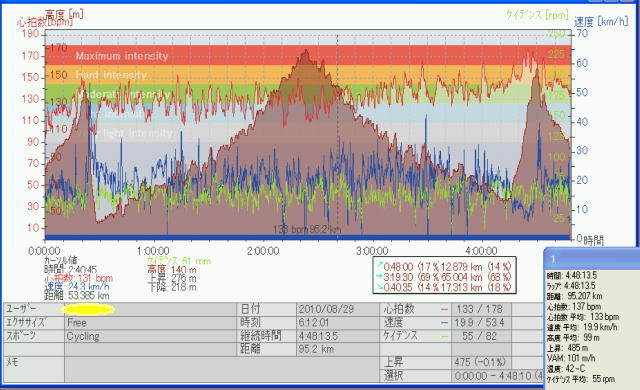
Task: Click the '133 bpm 95.2 km' chart caption
Action: (x=307, y=229)
